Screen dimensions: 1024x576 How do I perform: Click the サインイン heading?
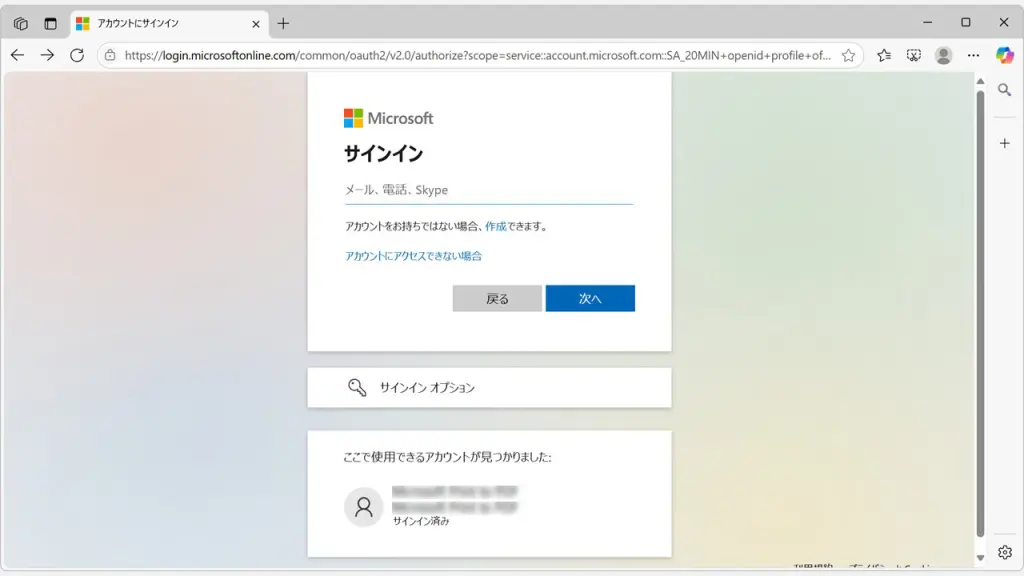(x=383, y=153)
